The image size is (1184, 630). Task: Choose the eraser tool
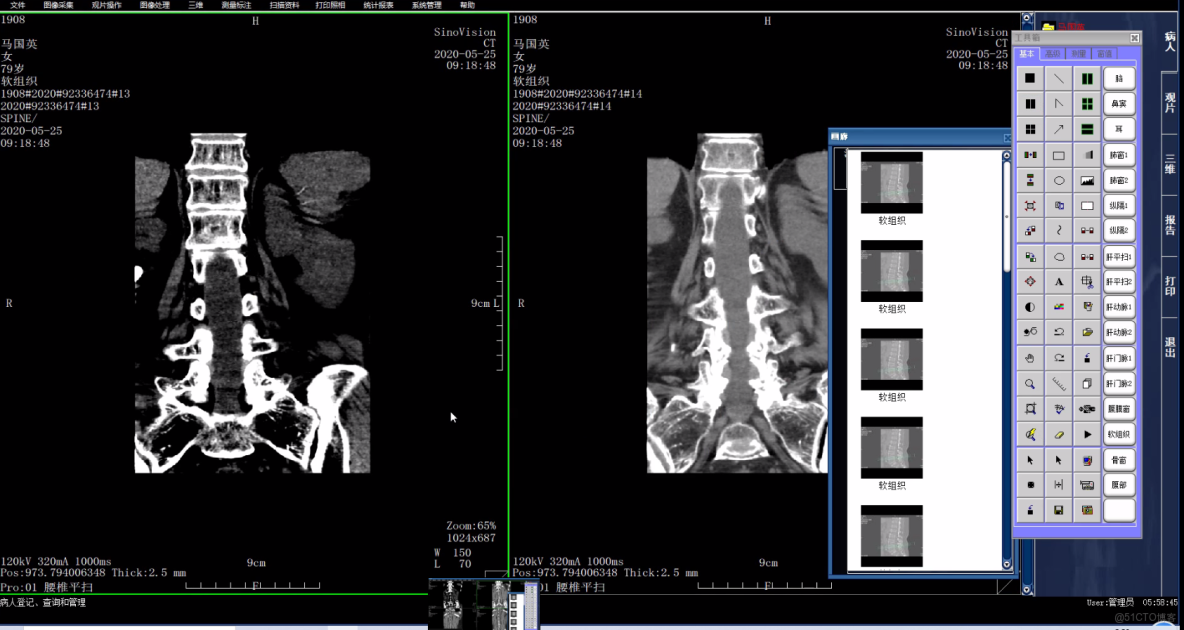[1059, 435]
